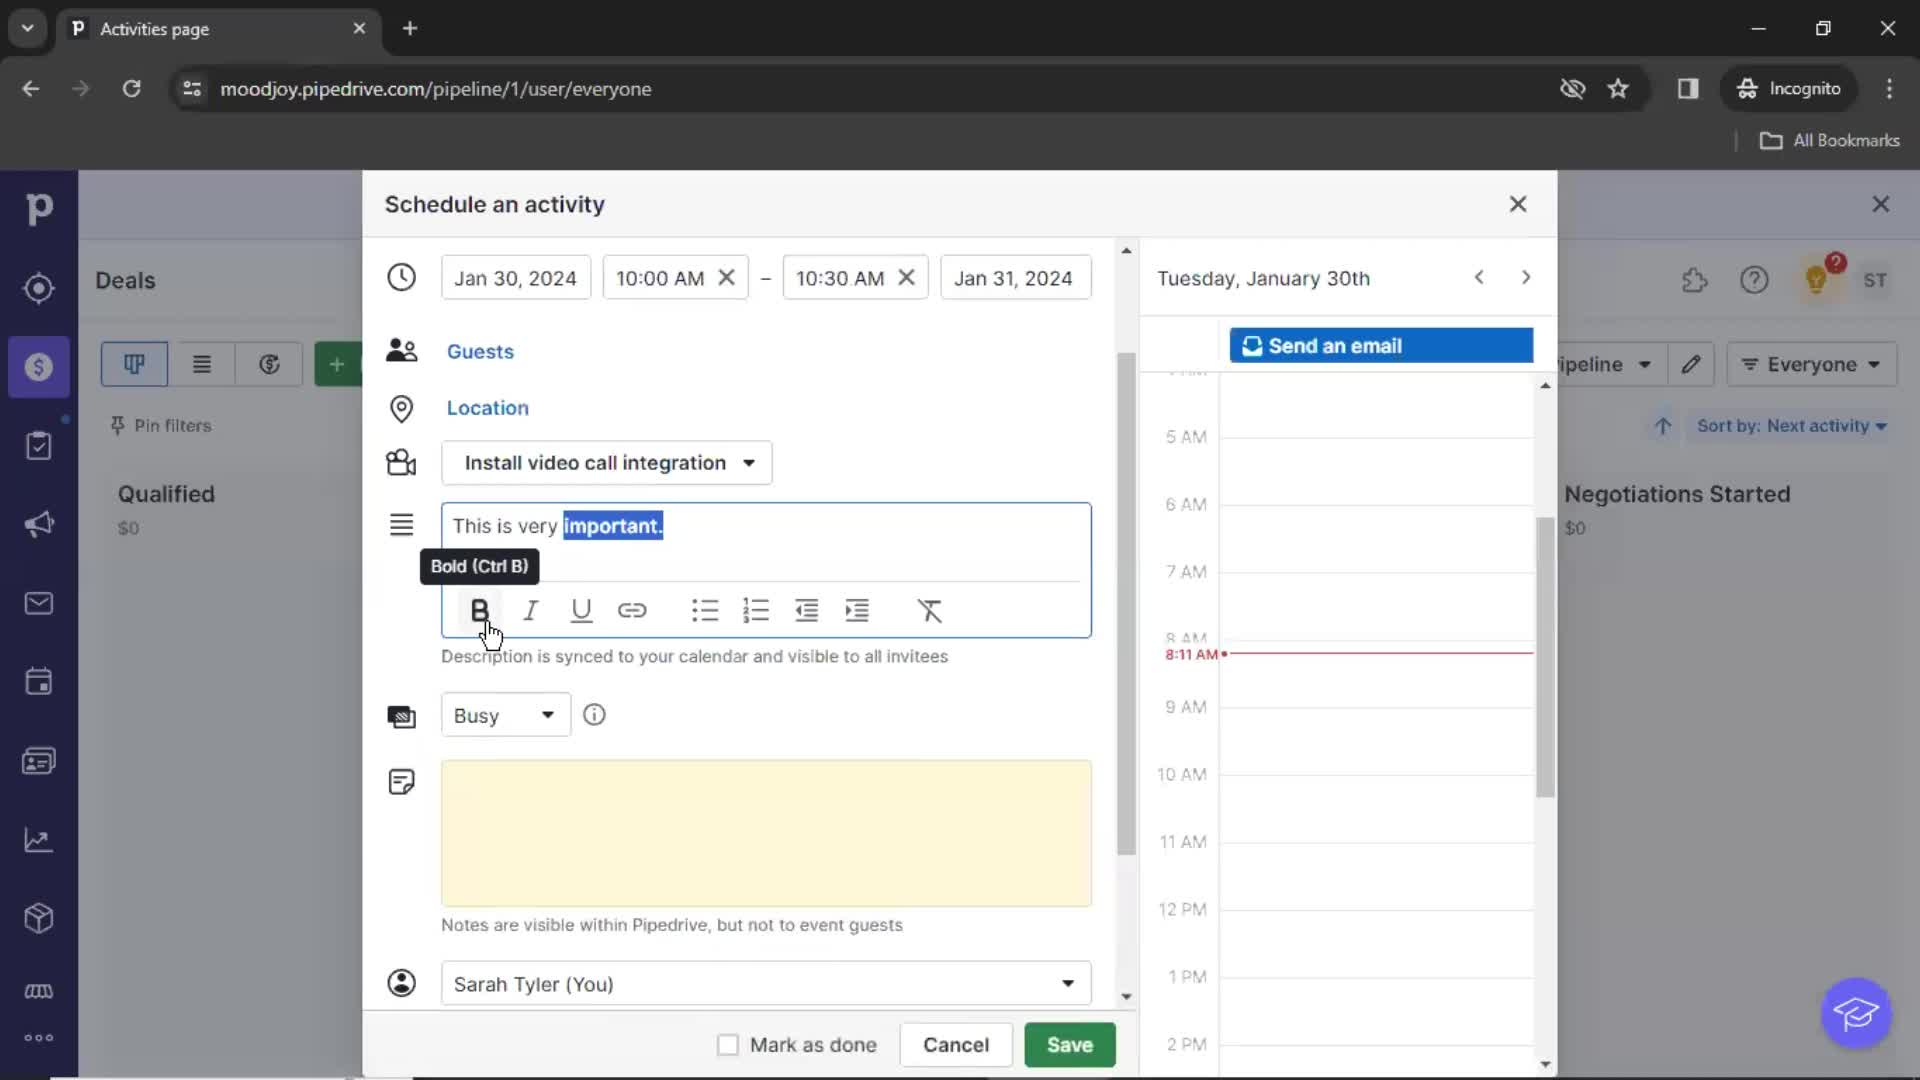Apply Italic formatting in description toolbar
1920x1080 pixels.
530,610
